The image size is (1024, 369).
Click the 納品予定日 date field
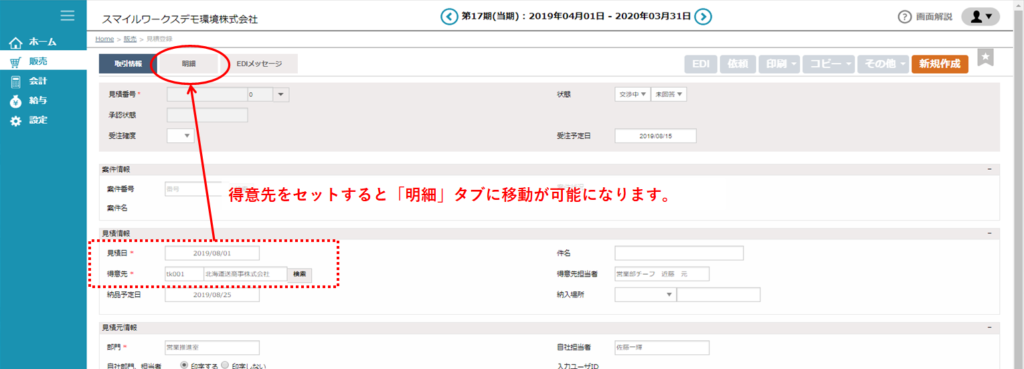point(212,295)
